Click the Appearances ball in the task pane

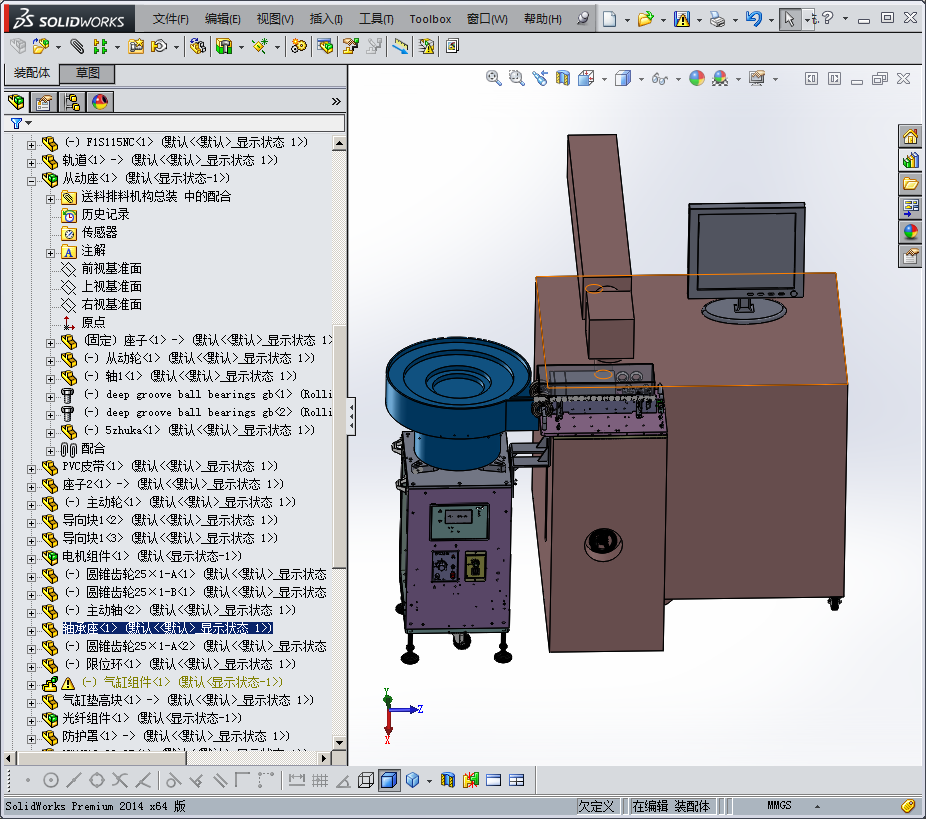coord(910,231)
